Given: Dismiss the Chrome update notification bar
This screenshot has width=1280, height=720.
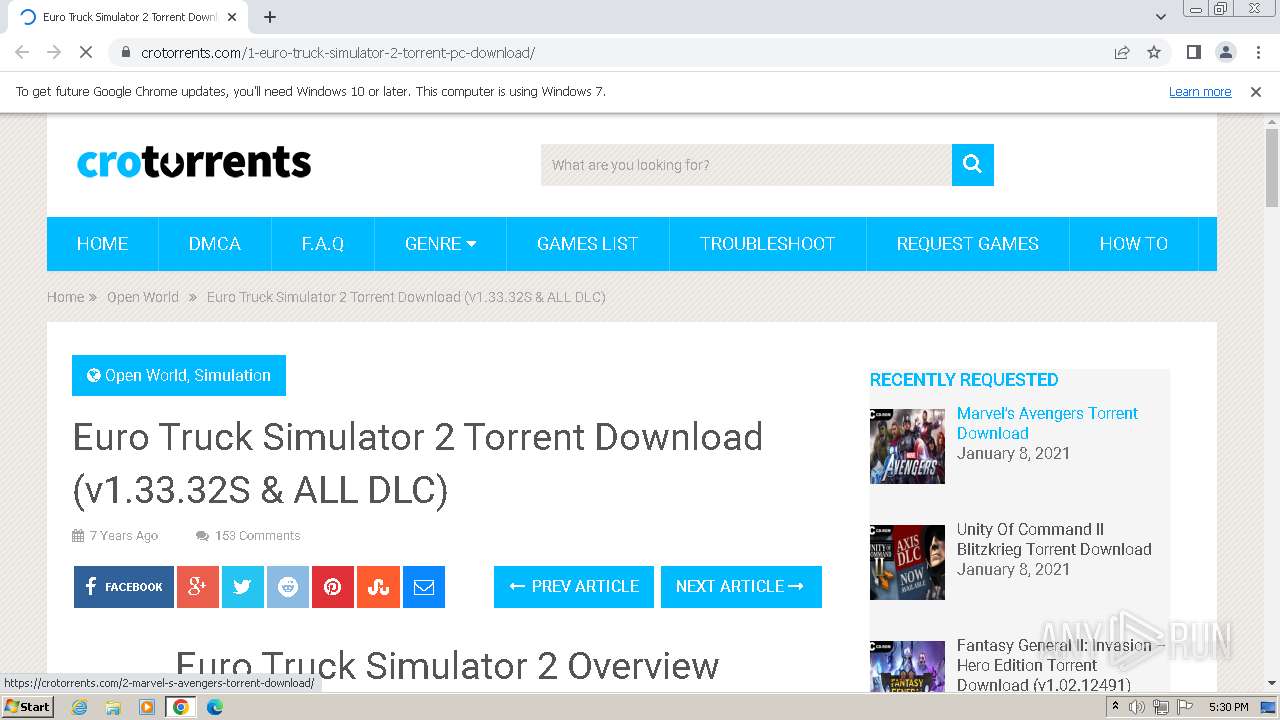Looking at the screenshot, I should click(x=1256, y=91).
